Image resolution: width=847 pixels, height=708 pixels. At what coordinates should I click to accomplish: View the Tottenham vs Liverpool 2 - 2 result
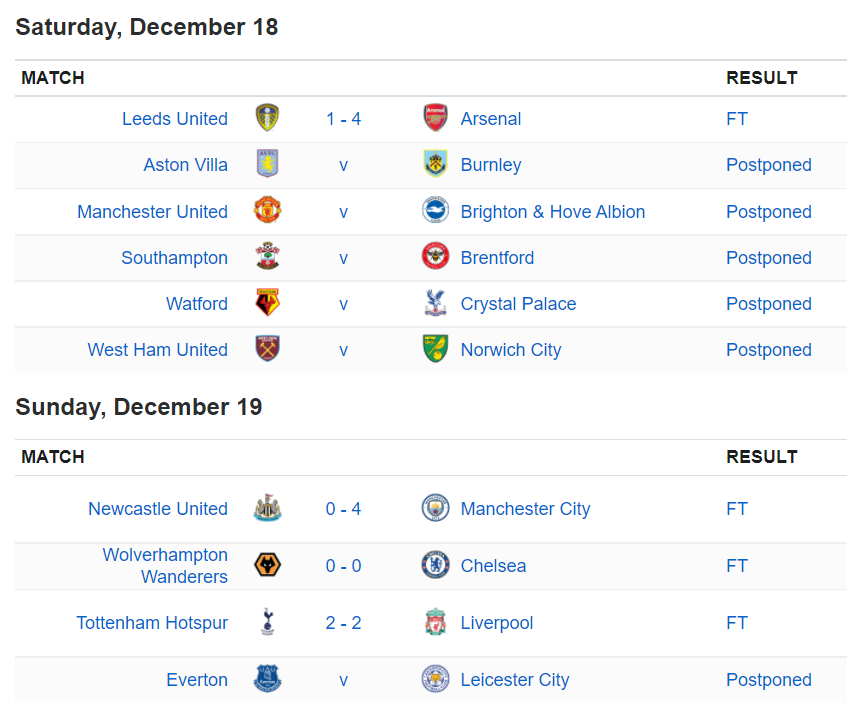344,623
